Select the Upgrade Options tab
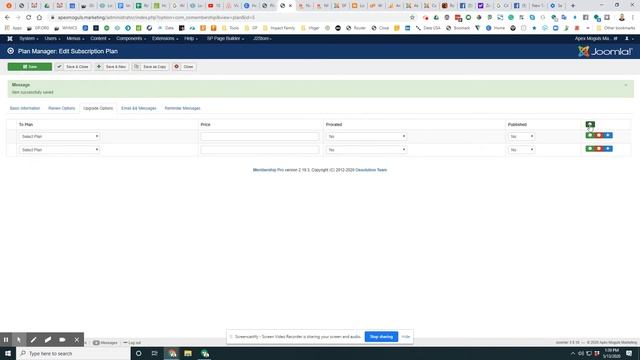The width and height of the screenshot is (640, 360). (x=98, y=108)
